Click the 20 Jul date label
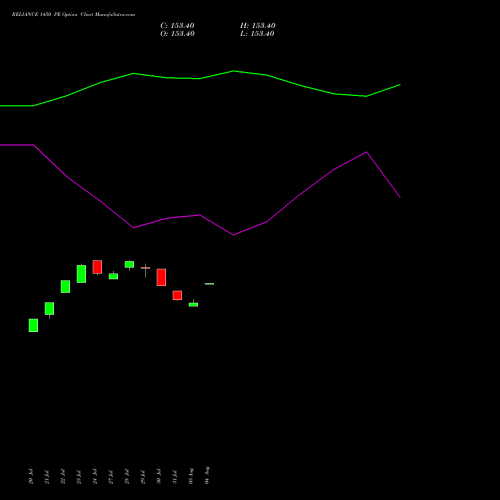 (x=31, y=477)
